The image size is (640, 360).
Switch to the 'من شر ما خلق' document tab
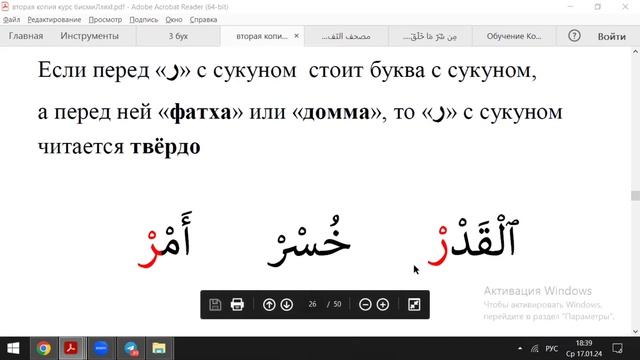point(430,36)
